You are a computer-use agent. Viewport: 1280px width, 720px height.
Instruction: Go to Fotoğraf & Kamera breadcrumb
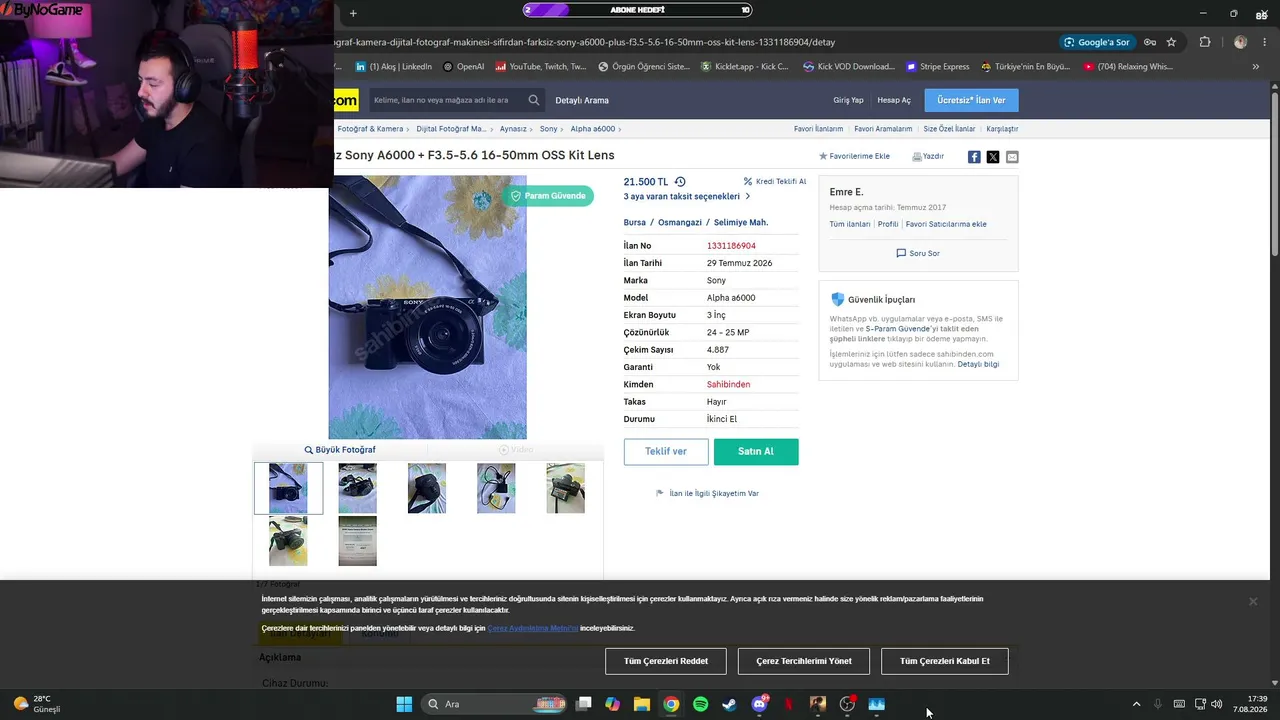tap(370, 129)
